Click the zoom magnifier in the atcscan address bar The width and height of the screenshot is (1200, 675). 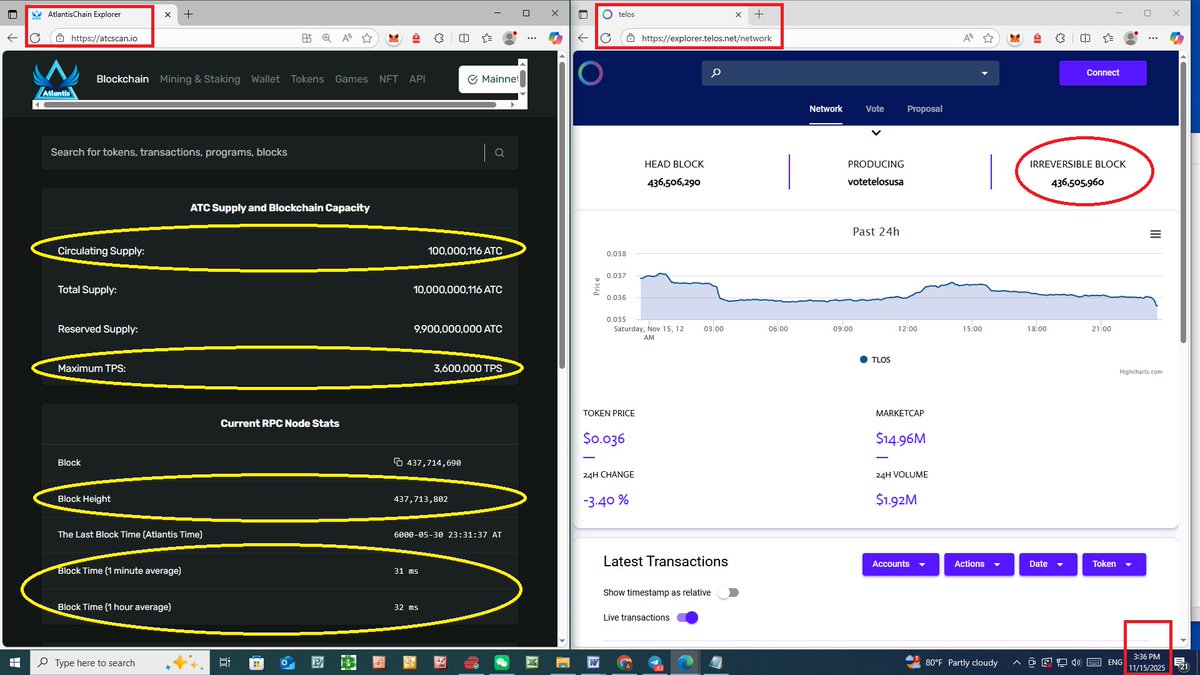(x=327, y=38)
